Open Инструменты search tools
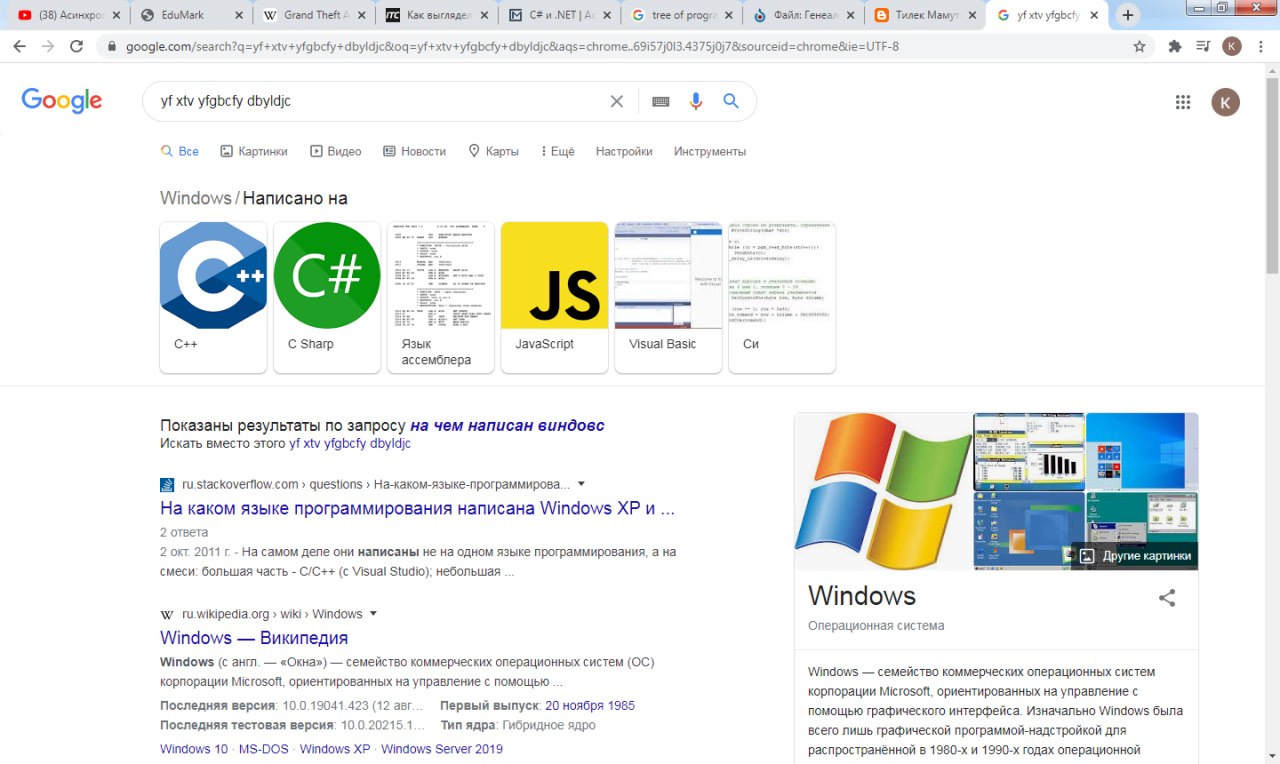1280x764 pixels. (710, 151)
